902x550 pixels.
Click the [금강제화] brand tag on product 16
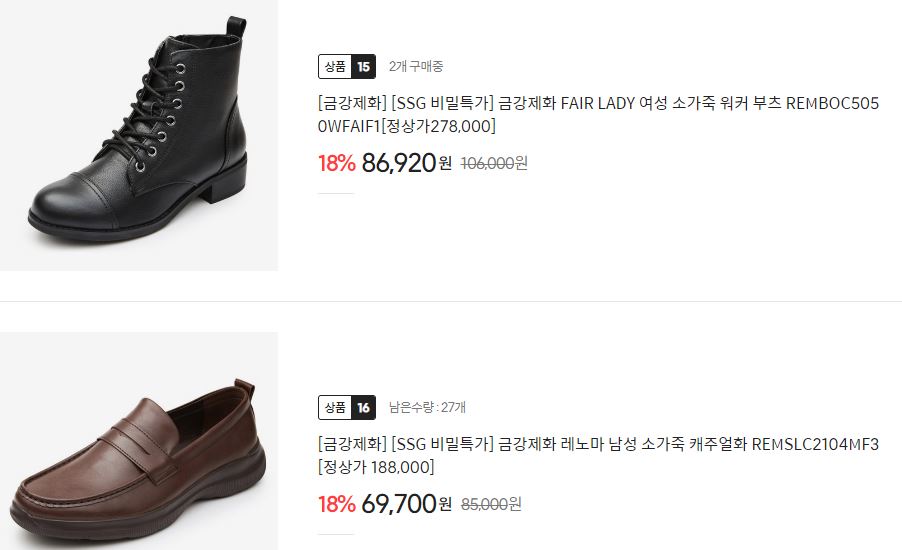click(352, 444)
